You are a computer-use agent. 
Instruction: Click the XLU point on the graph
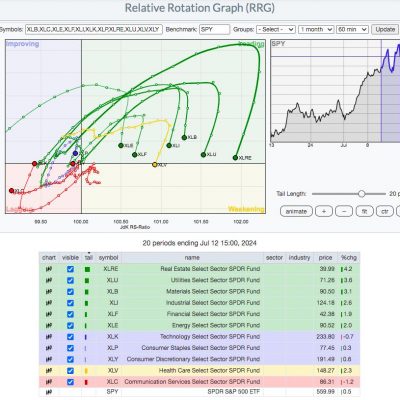(x=203, y=155)
